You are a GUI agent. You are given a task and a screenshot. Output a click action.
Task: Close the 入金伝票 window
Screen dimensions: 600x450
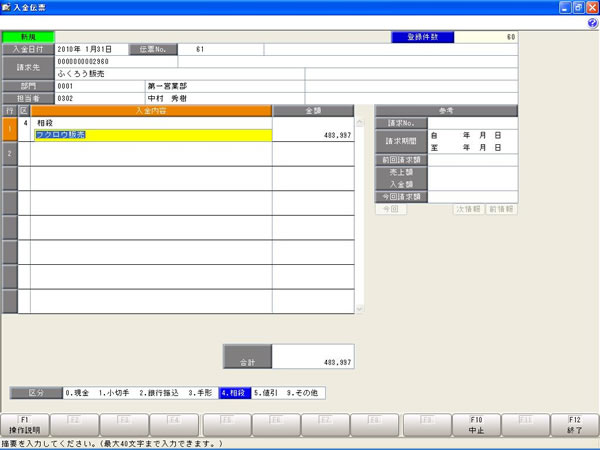[592, 7]
